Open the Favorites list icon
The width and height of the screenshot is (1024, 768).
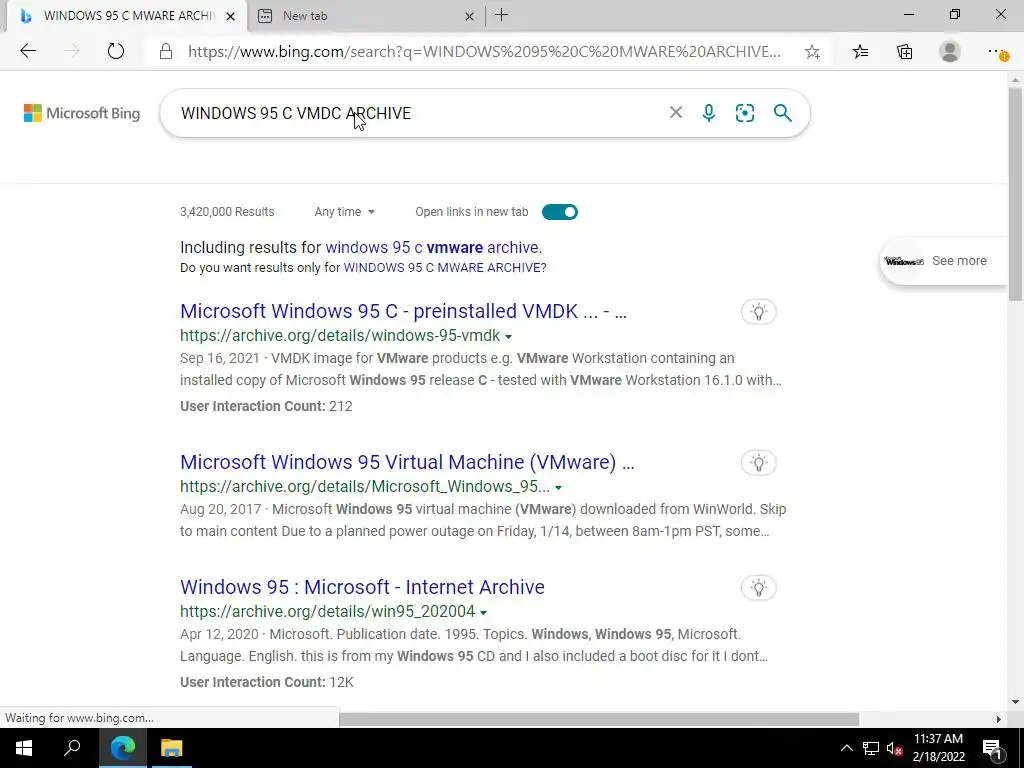click(861, 52)
